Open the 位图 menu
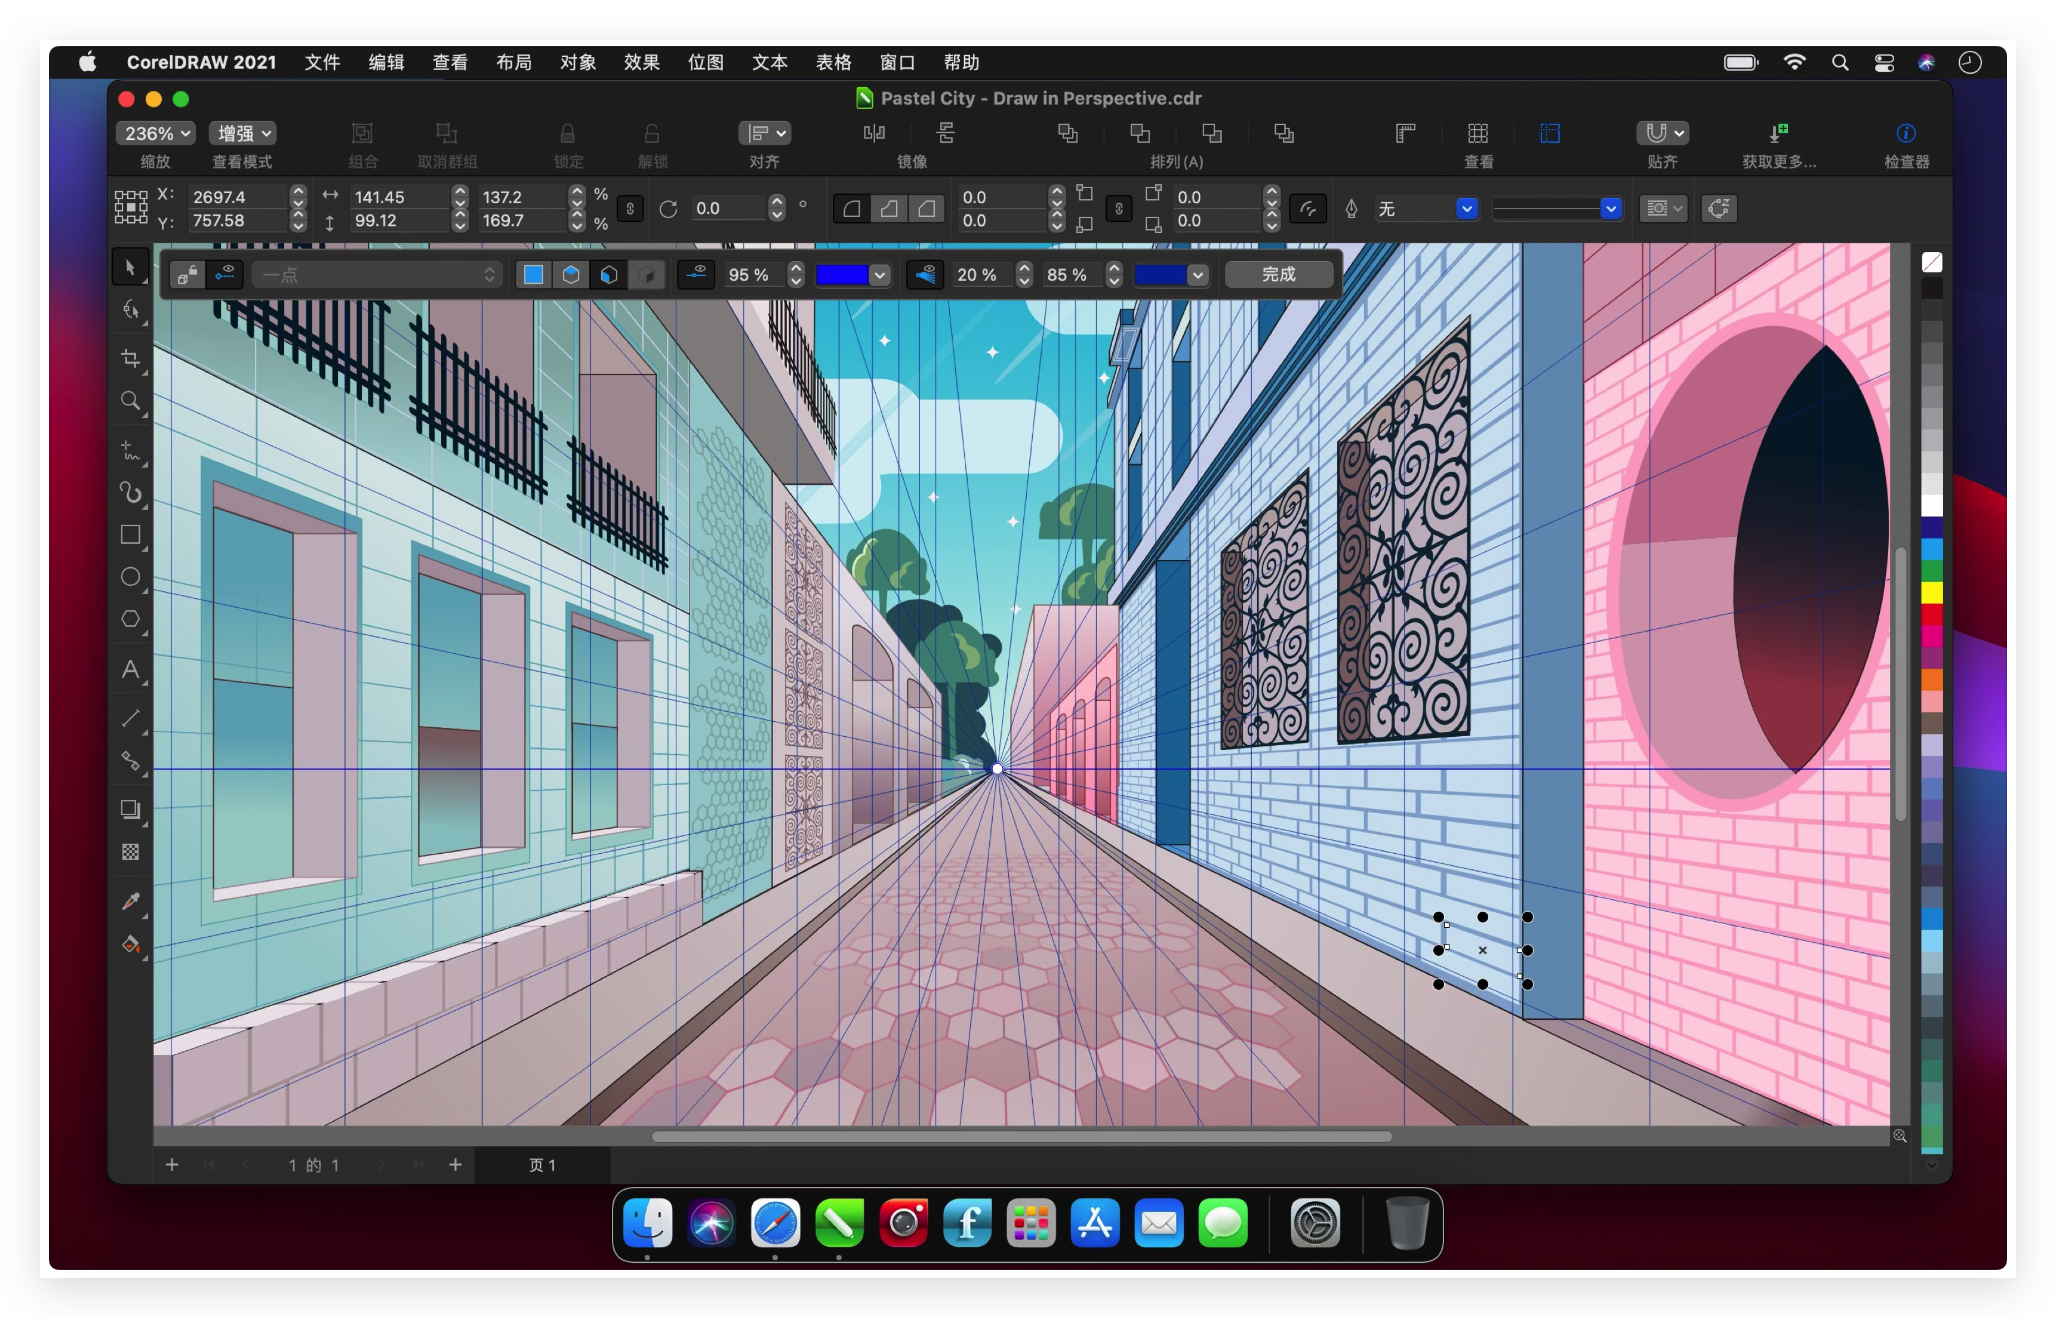2056x1318 pixels. click(705, 62)
